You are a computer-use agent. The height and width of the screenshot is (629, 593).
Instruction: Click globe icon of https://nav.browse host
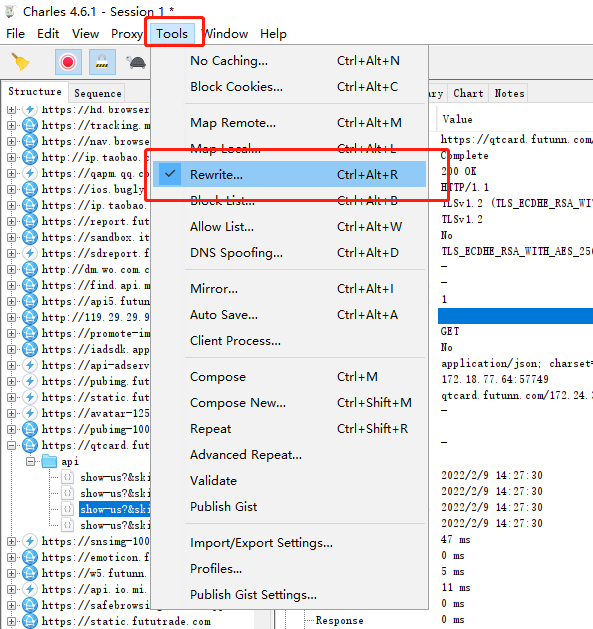pos(30,141)
